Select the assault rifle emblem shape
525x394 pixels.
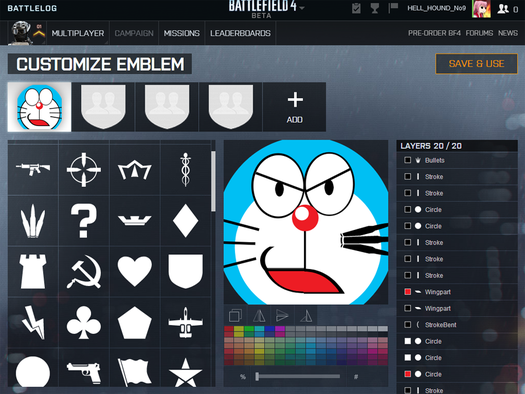33,169
